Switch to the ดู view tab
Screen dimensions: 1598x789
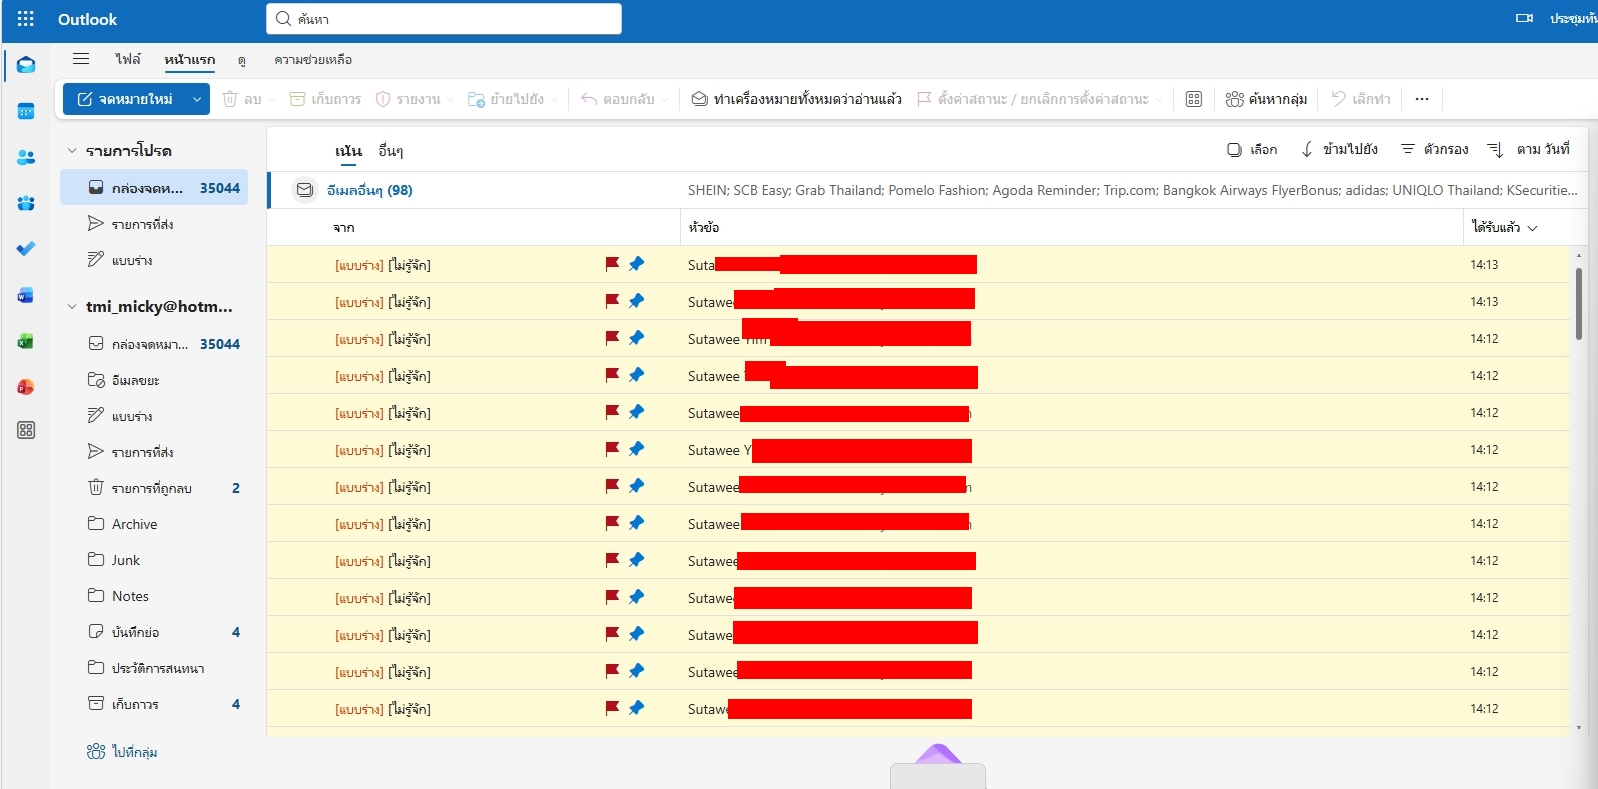point(241,60)
